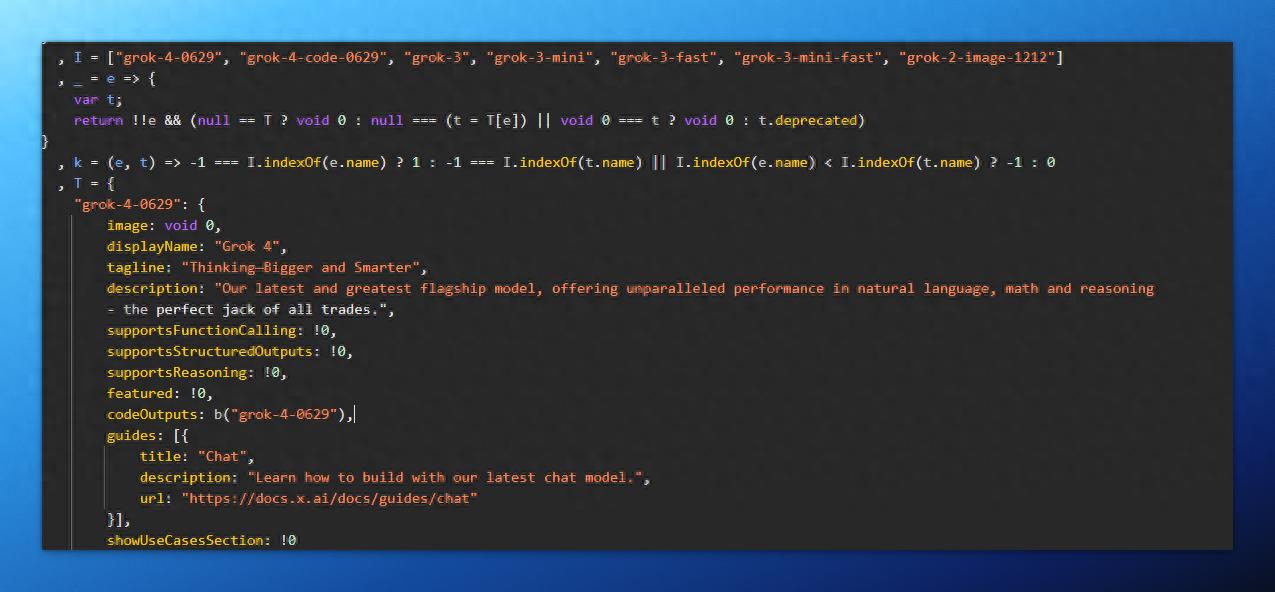The height and width of the screenshot is (592, 1275).
Task: Click the supportsReasoning property name
Action: tap(178, 373)
